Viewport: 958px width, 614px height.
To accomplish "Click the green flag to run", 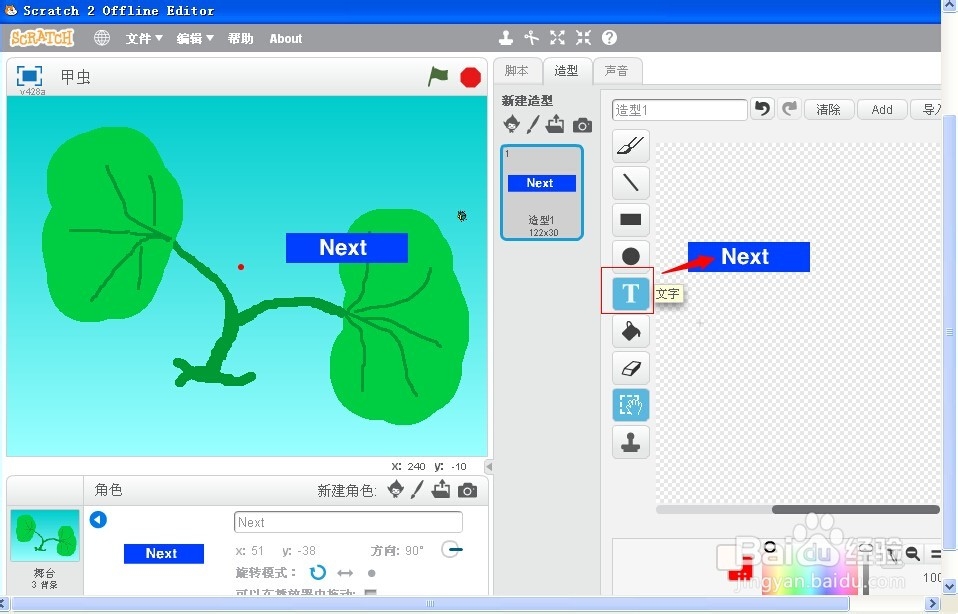I will point(437,77).
